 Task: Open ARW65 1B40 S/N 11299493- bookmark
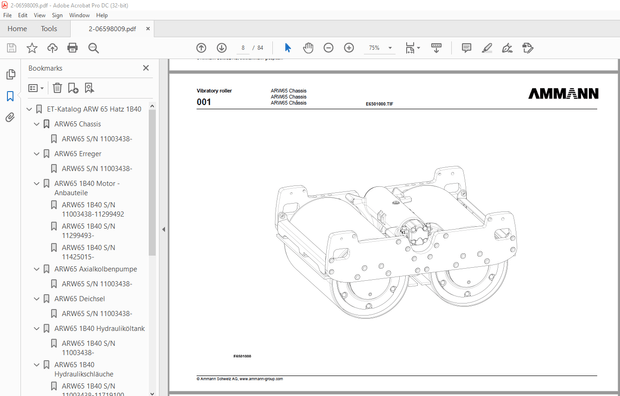tap(89, 231)
